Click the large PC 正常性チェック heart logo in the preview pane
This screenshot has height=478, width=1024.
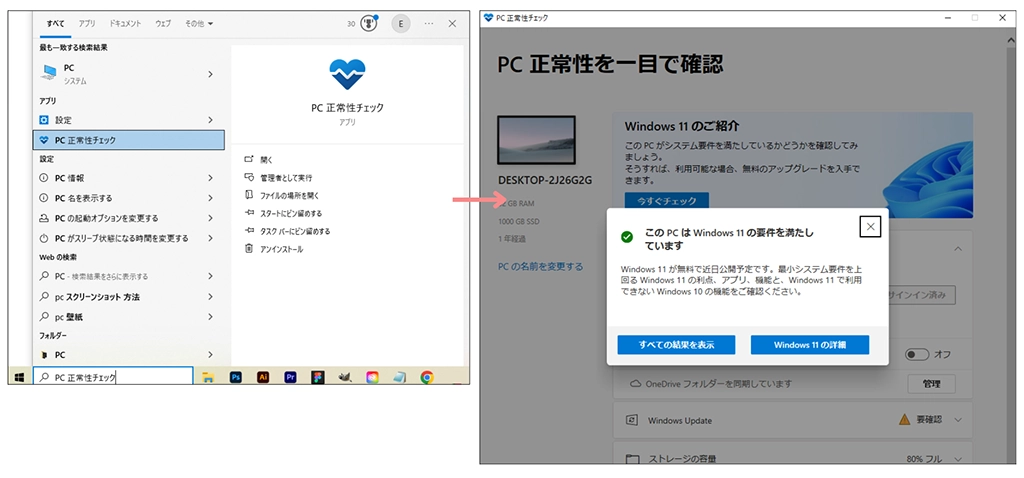tap(347, 74)
